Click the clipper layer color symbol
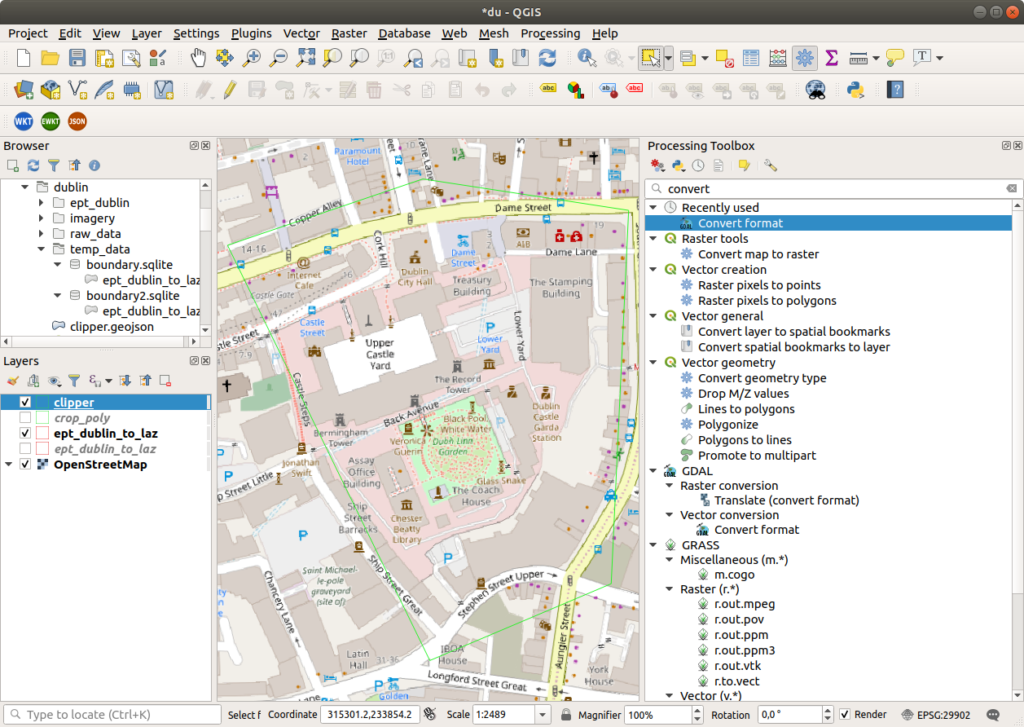Screen dimensions: 1024x727 (x=42, y=402)
